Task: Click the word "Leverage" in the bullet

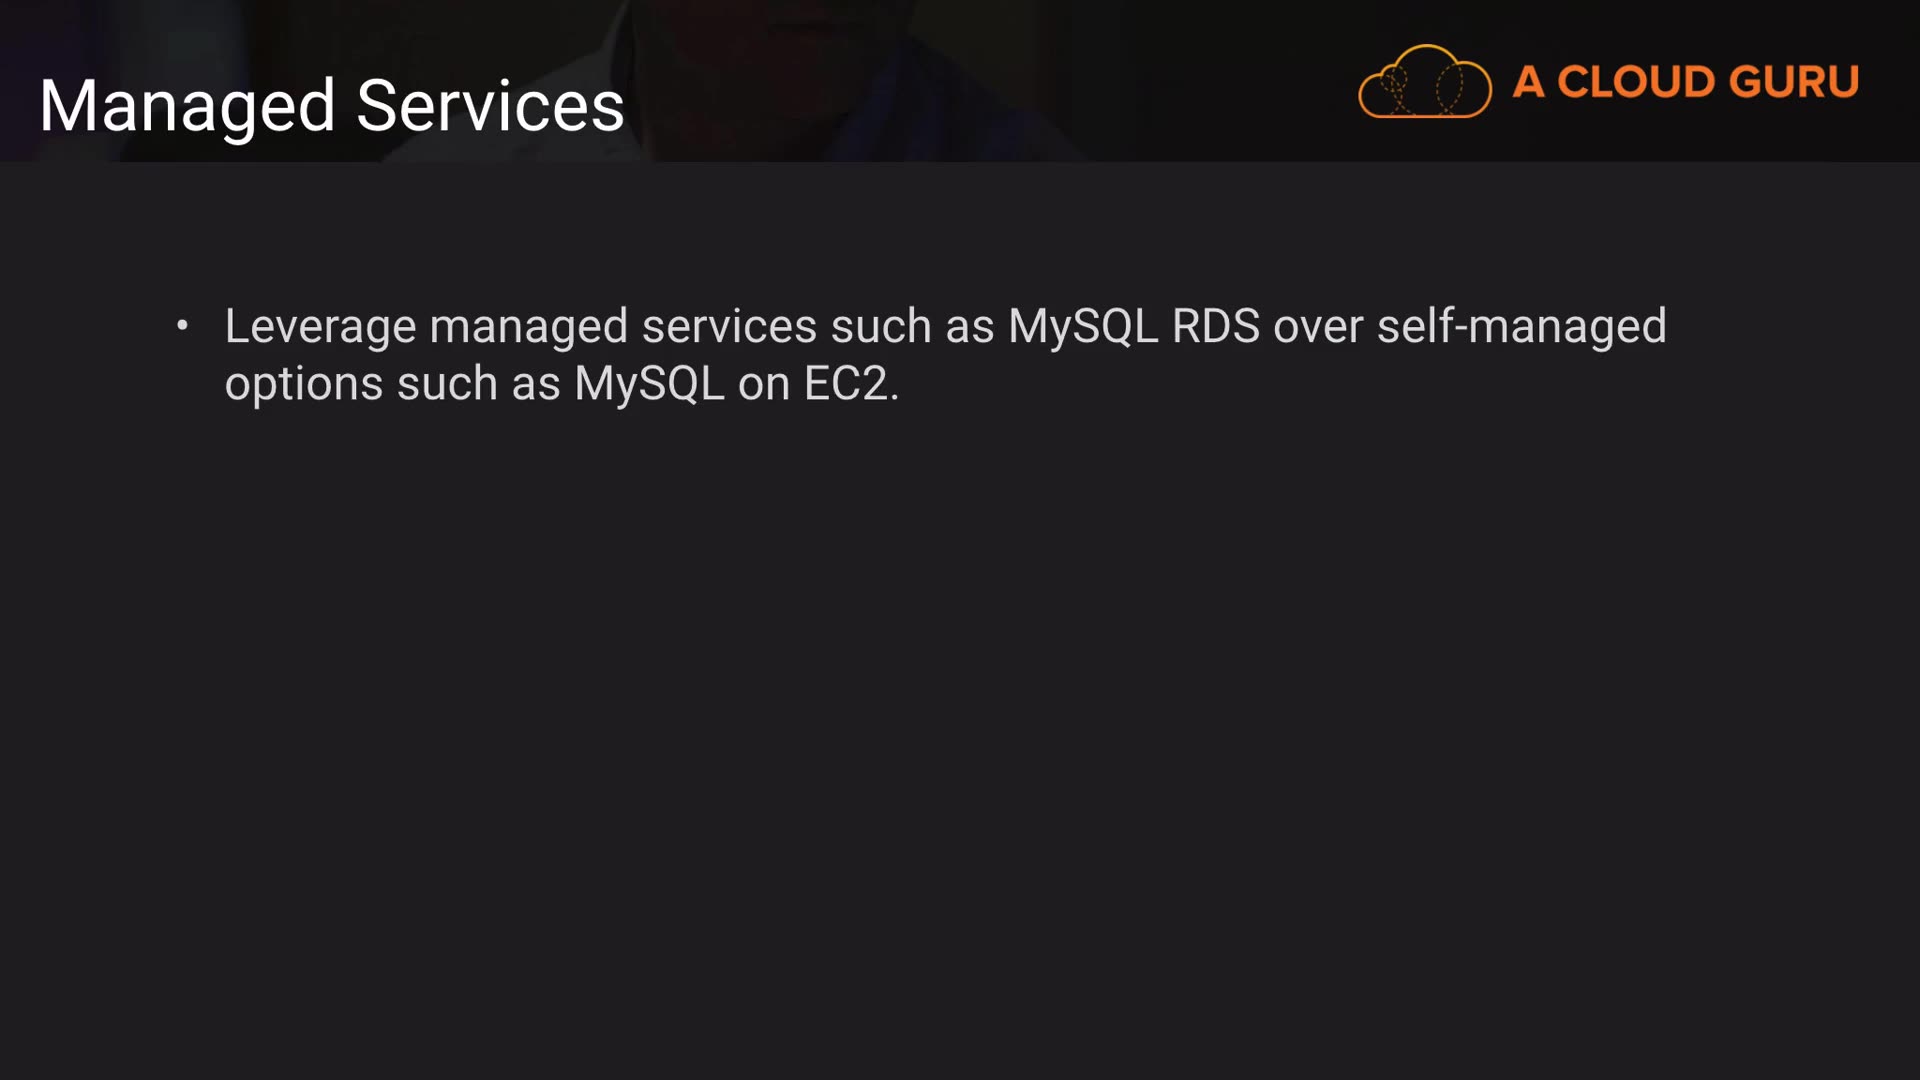Action: click(x=320, y=326)
